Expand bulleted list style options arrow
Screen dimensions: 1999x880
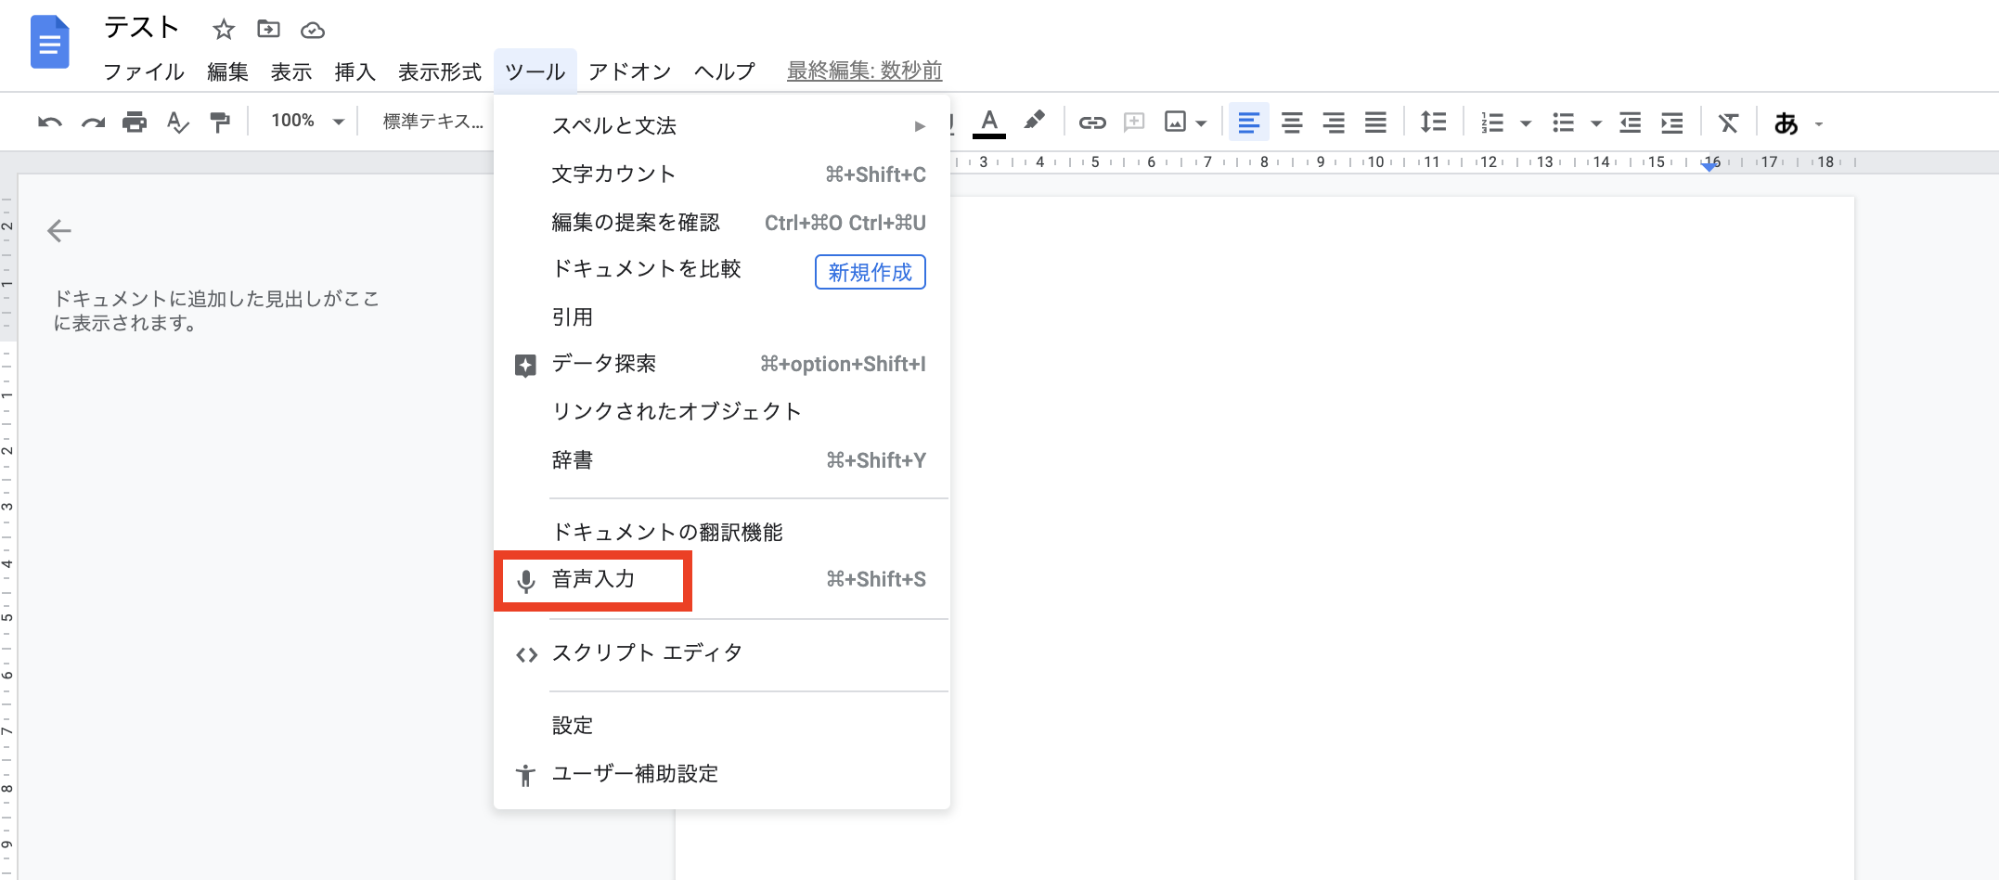pos(1596,123)
